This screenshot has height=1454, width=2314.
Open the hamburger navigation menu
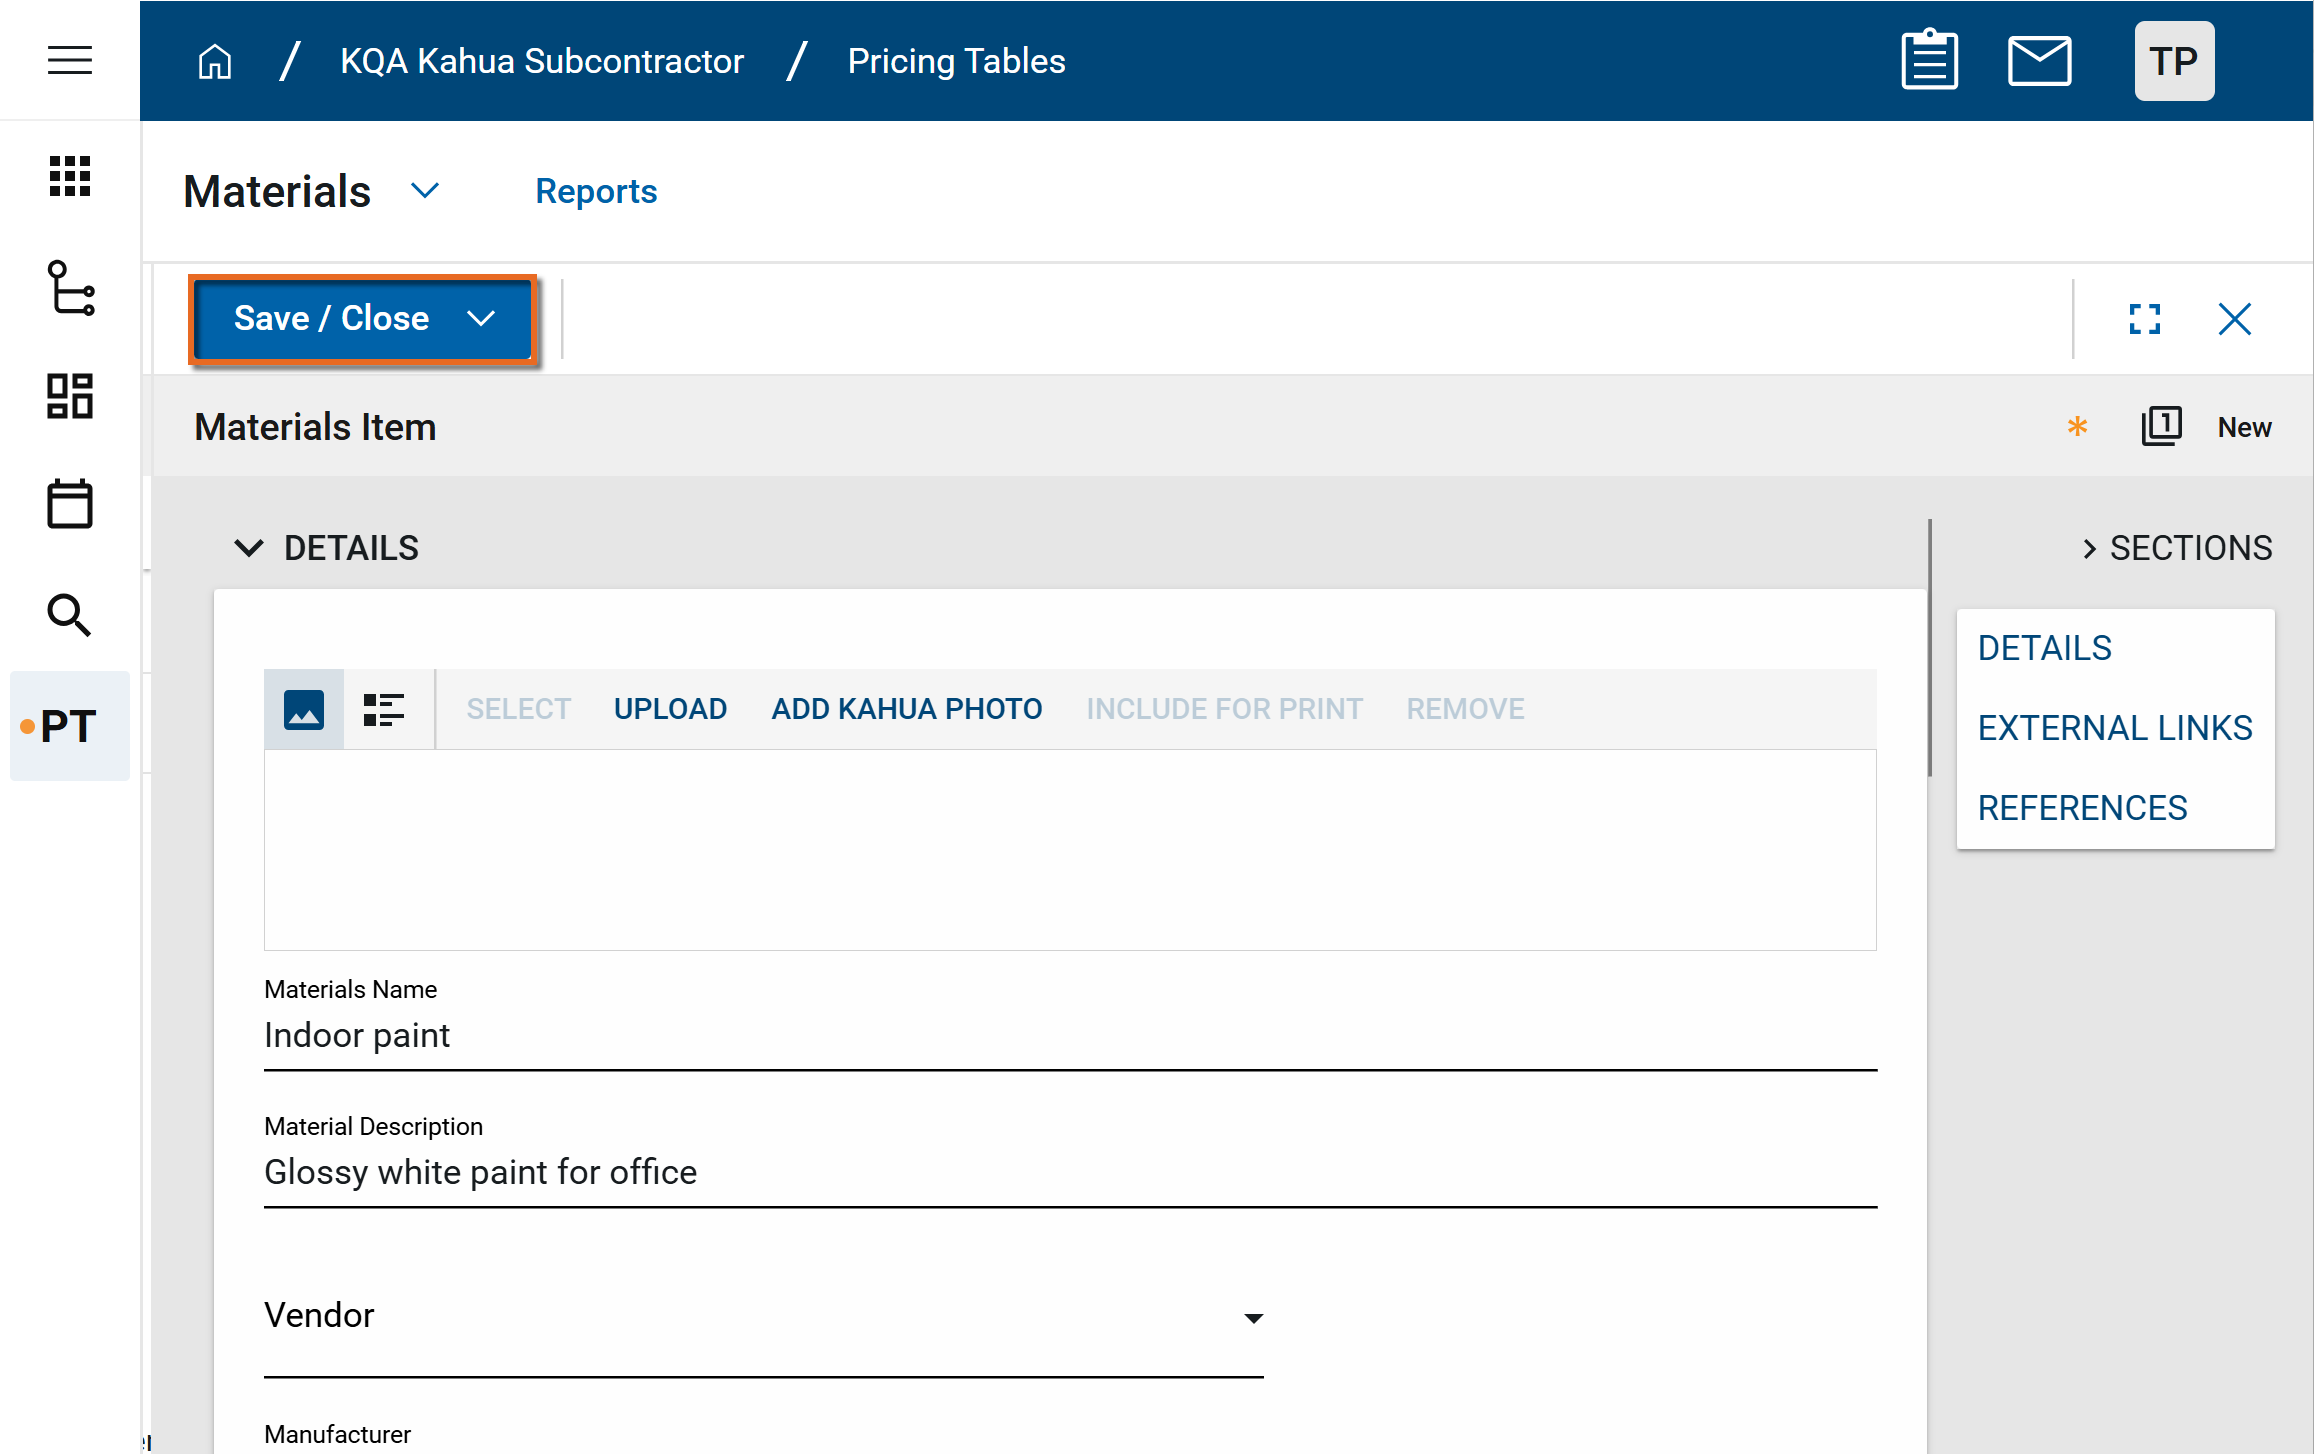70,60
